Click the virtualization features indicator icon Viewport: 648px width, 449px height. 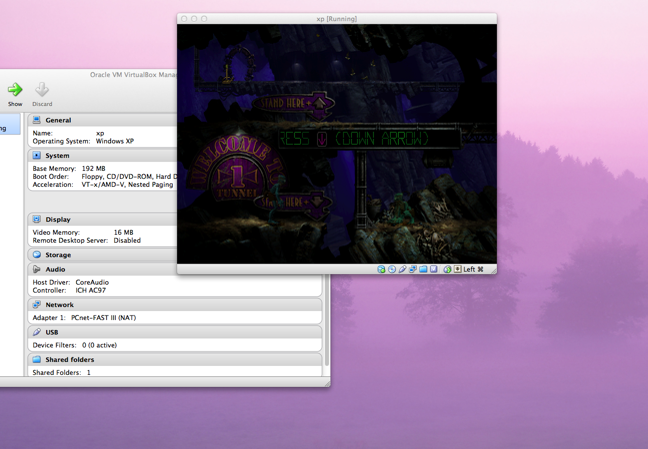click(x=434, y=269)
